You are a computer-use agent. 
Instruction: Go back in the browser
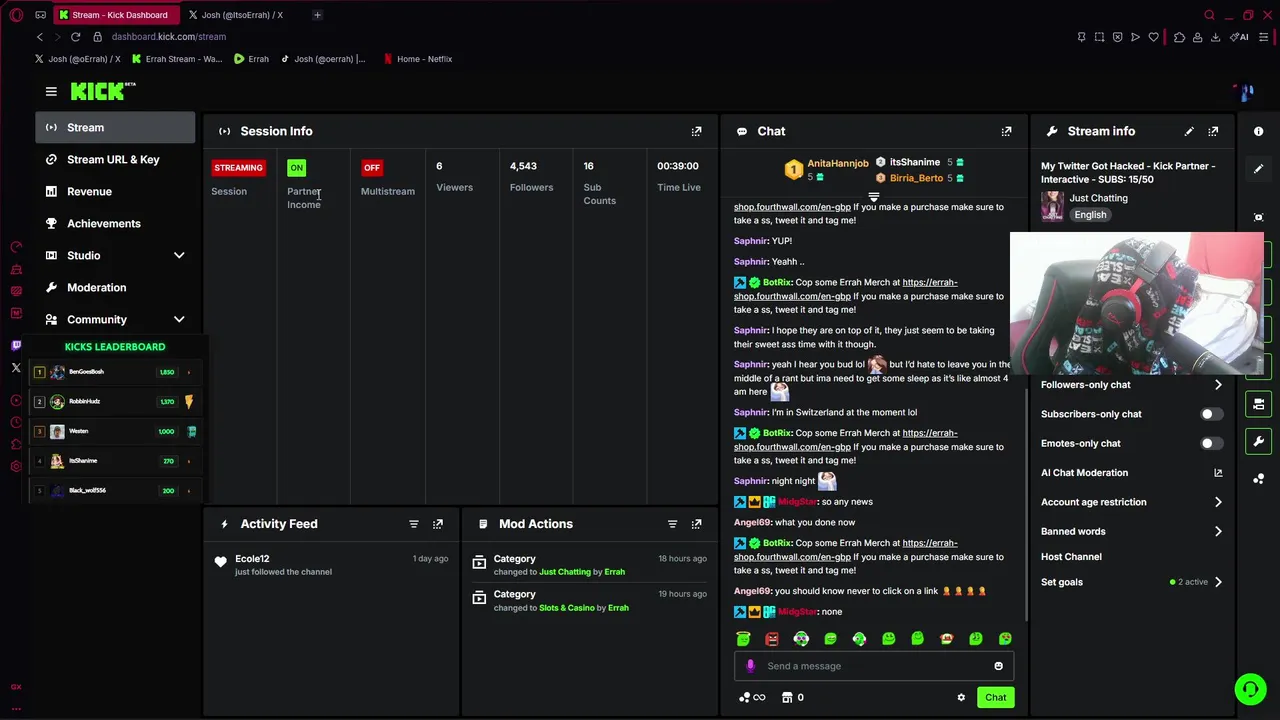[x=40, y=37]
